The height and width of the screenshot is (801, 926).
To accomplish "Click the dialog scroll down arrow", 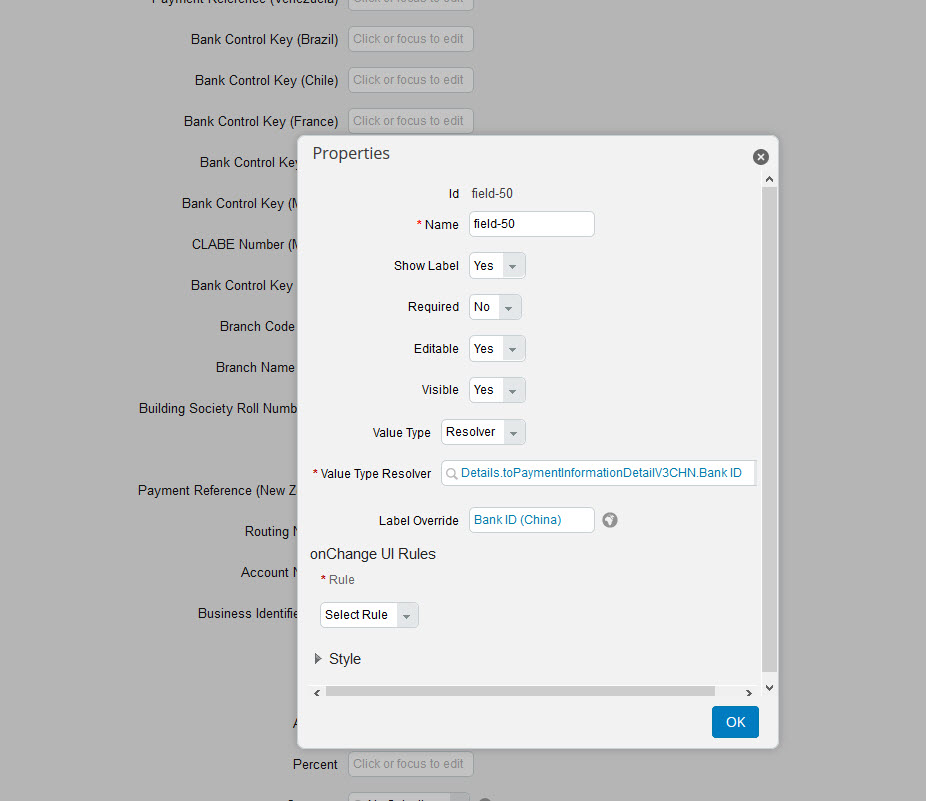I will point(769,688).
